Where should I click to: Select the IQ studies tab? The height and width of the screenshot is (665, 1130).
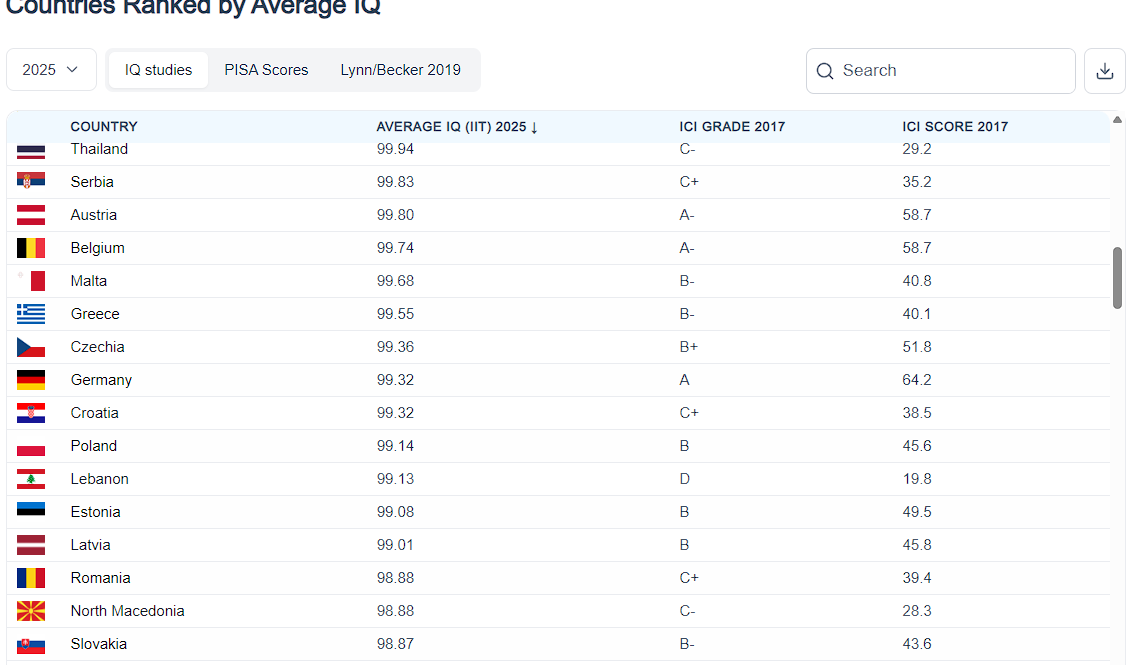[159, 70]
